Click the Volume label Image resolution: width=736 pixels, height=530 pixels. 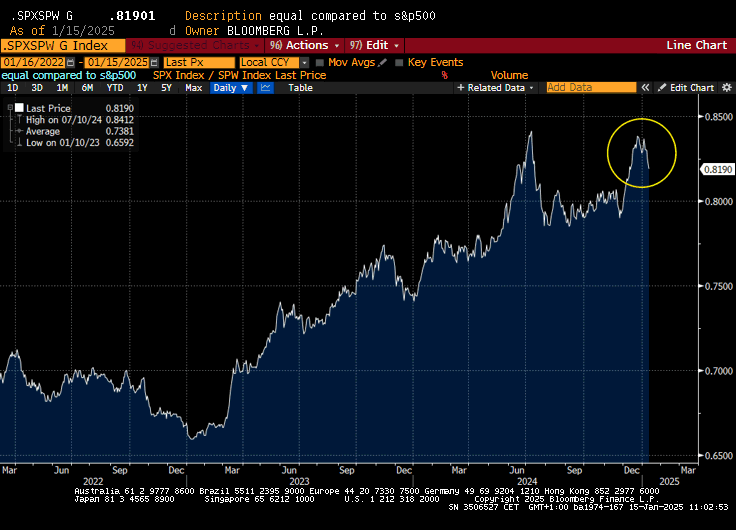509,75
